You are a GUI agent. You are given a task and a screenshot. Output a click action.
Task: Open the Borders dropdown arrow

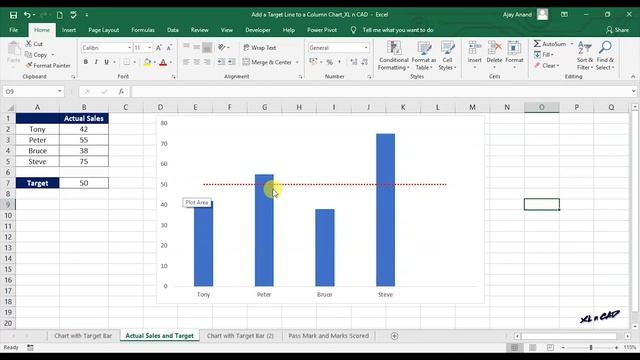pos(135,62)
